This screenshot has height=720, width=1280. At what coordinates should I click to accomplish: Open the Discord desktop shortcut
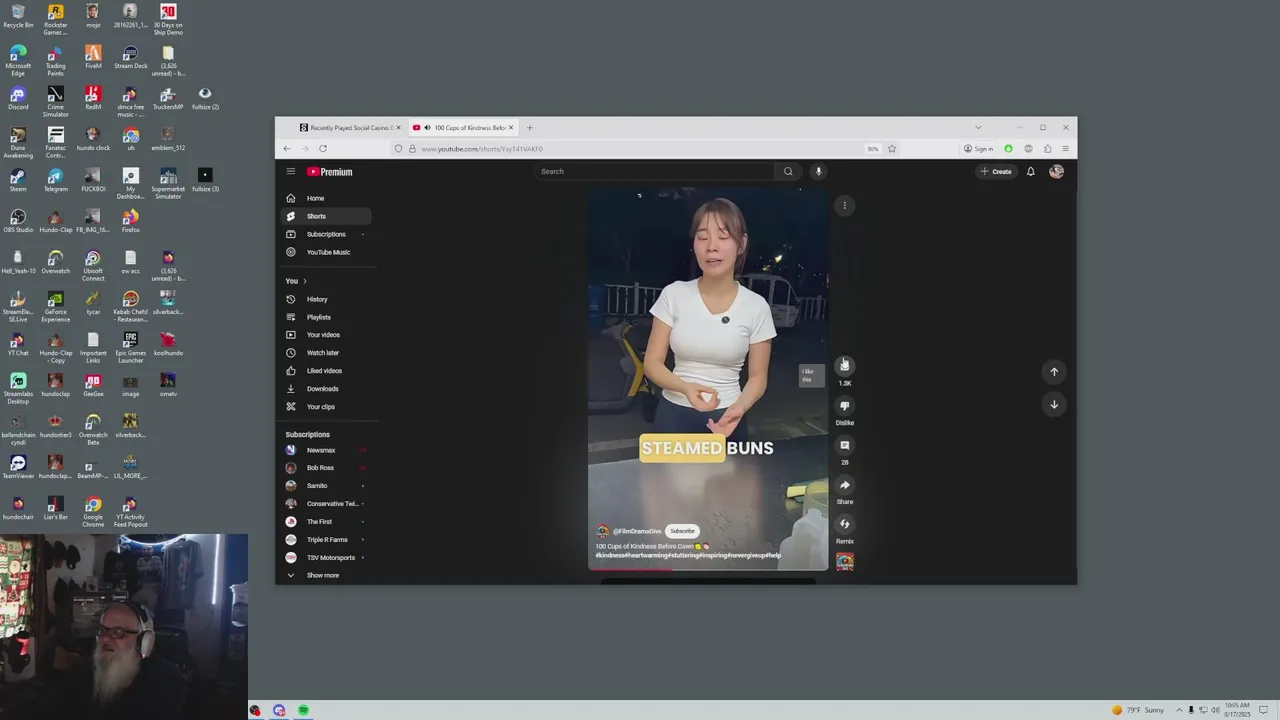(x=18, y=98)
